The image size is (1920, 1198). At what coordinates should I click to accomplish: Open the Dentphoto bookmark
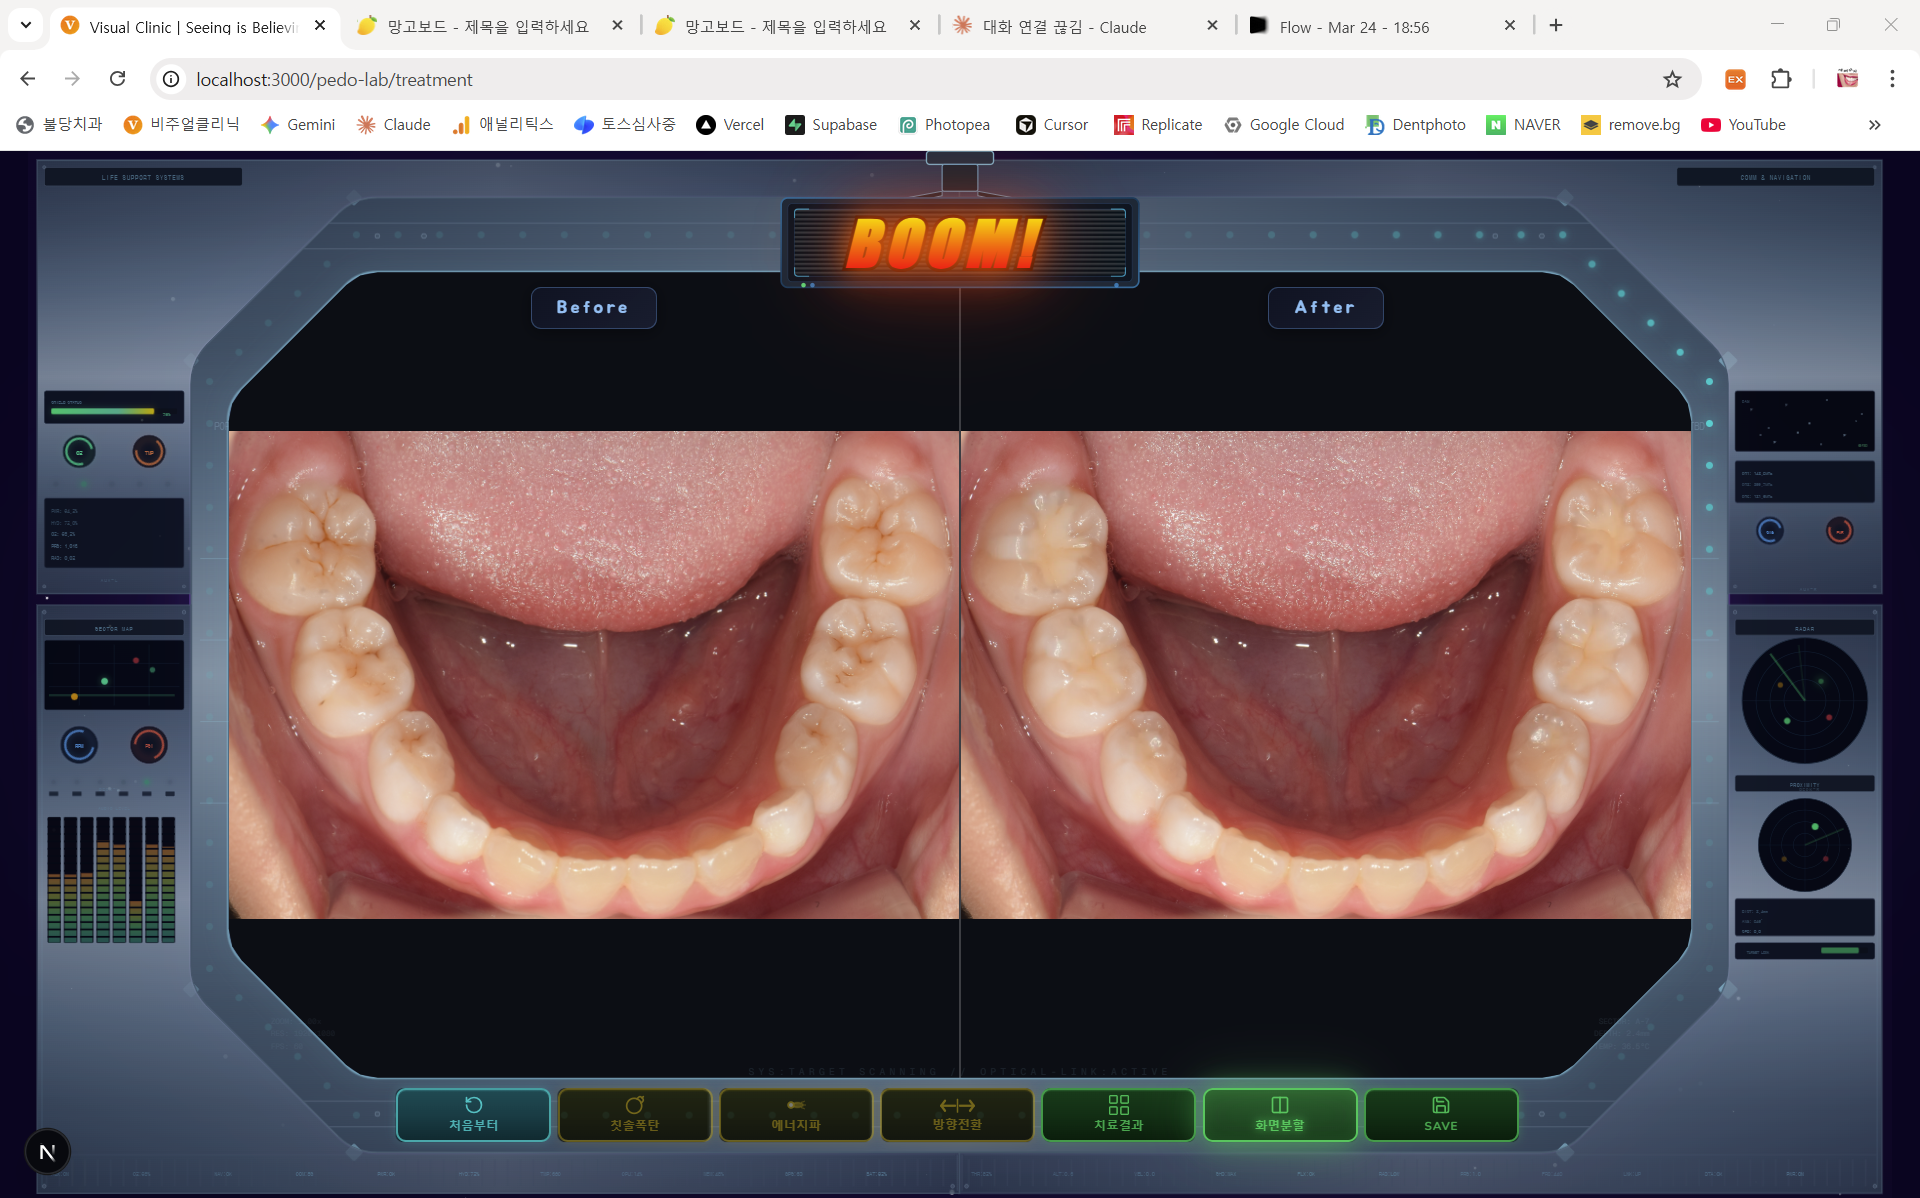1417,124
